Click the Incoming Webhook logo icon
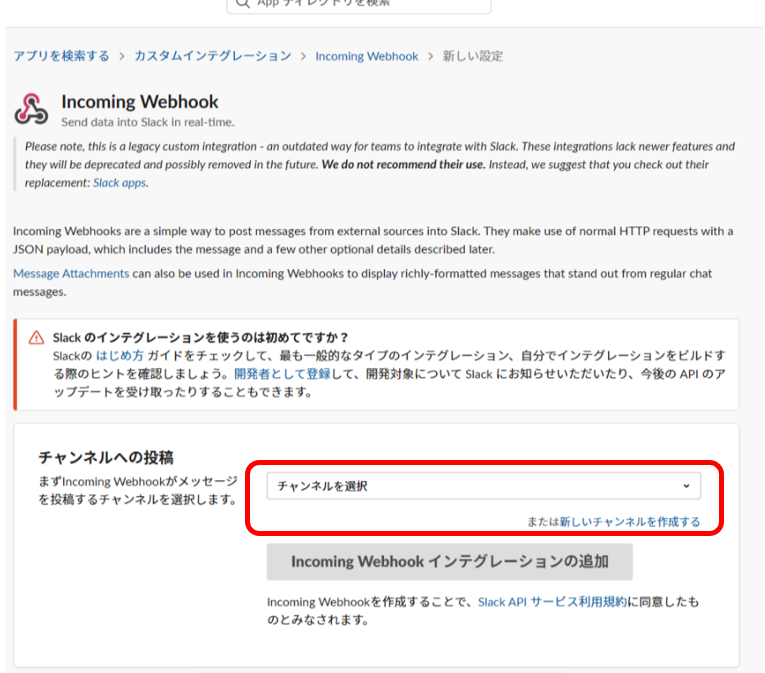This screenshot has width=765, height=673. click(x=31, y=109)
